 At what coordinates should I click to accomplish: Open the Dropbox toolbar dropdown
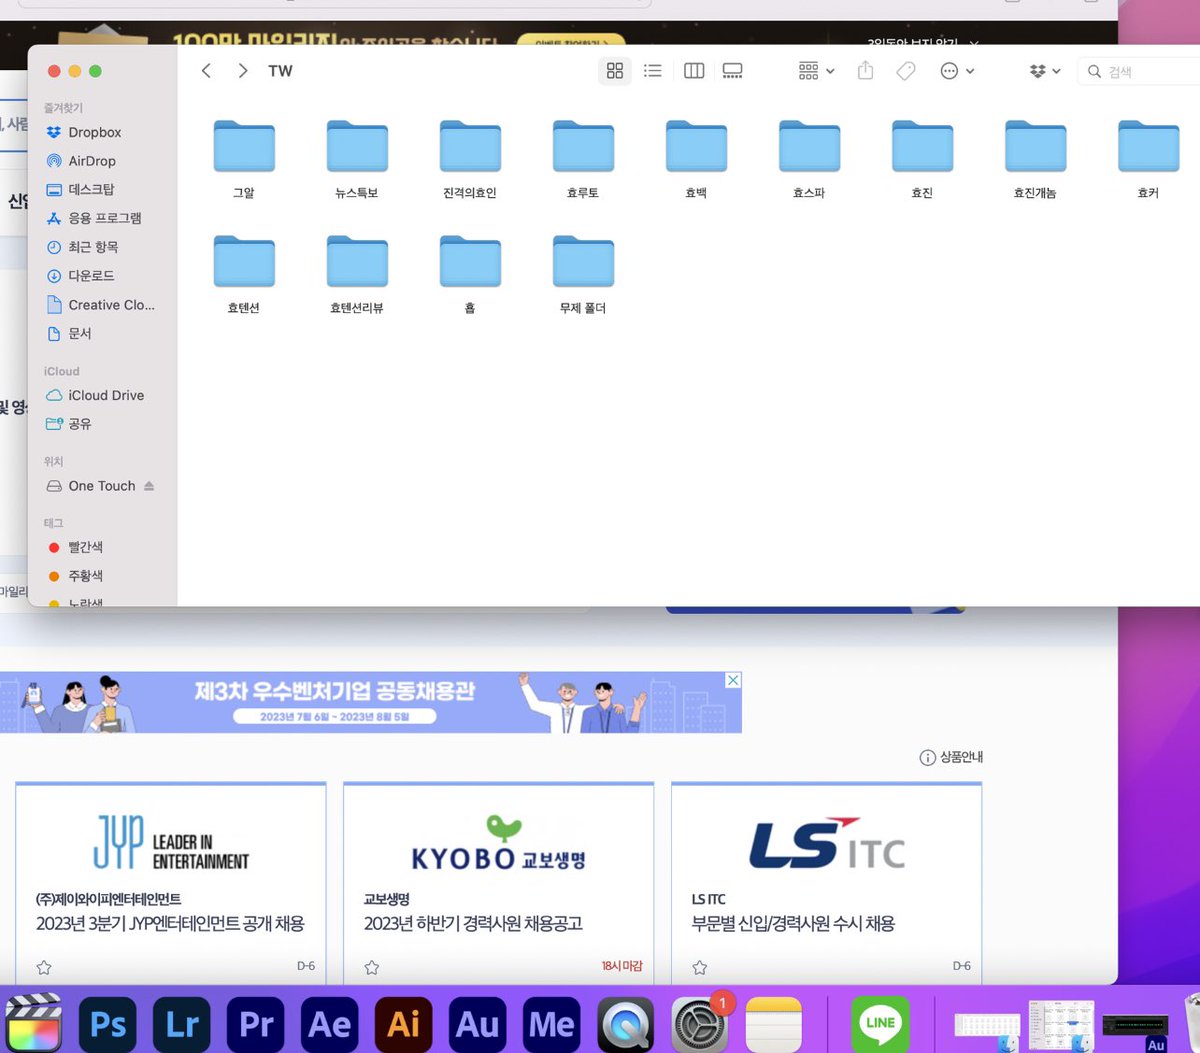[x=1044, y=71]
